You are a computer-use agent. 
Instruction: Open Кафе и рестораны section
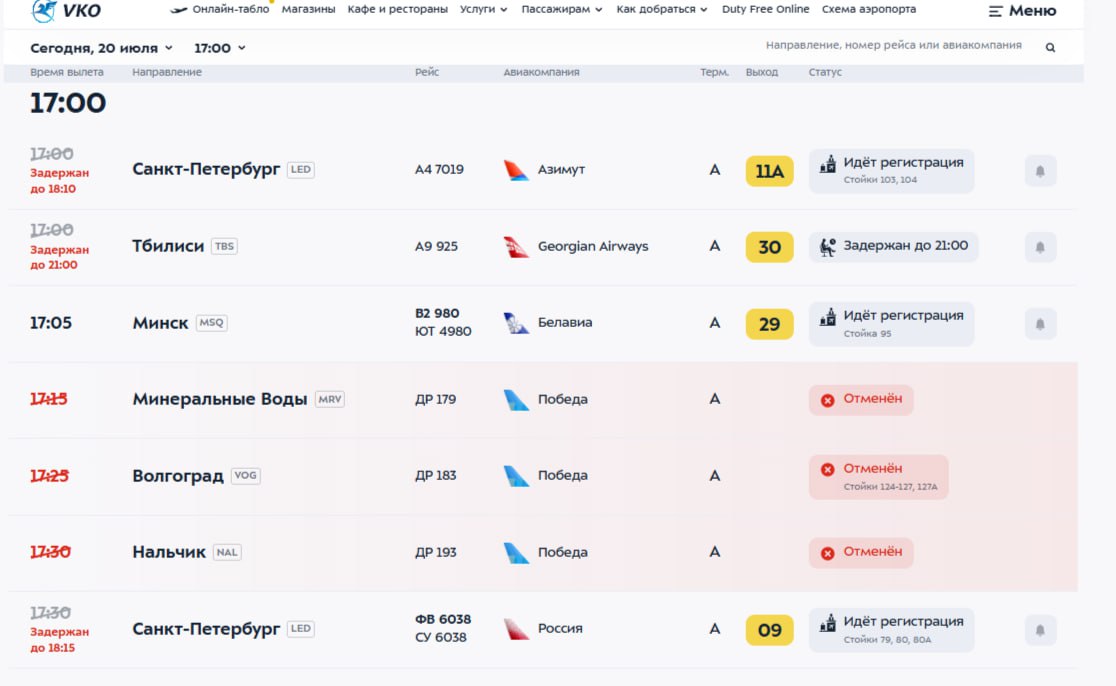click(x=397, y=9)
